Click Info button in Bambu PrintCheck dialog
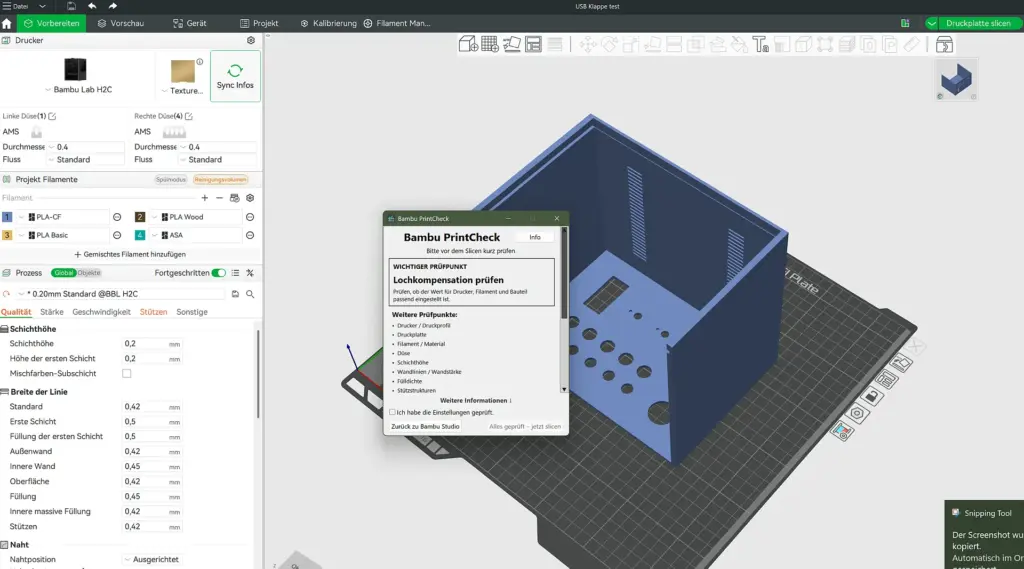The image size is (1024, 569). (x=535, y=237)
